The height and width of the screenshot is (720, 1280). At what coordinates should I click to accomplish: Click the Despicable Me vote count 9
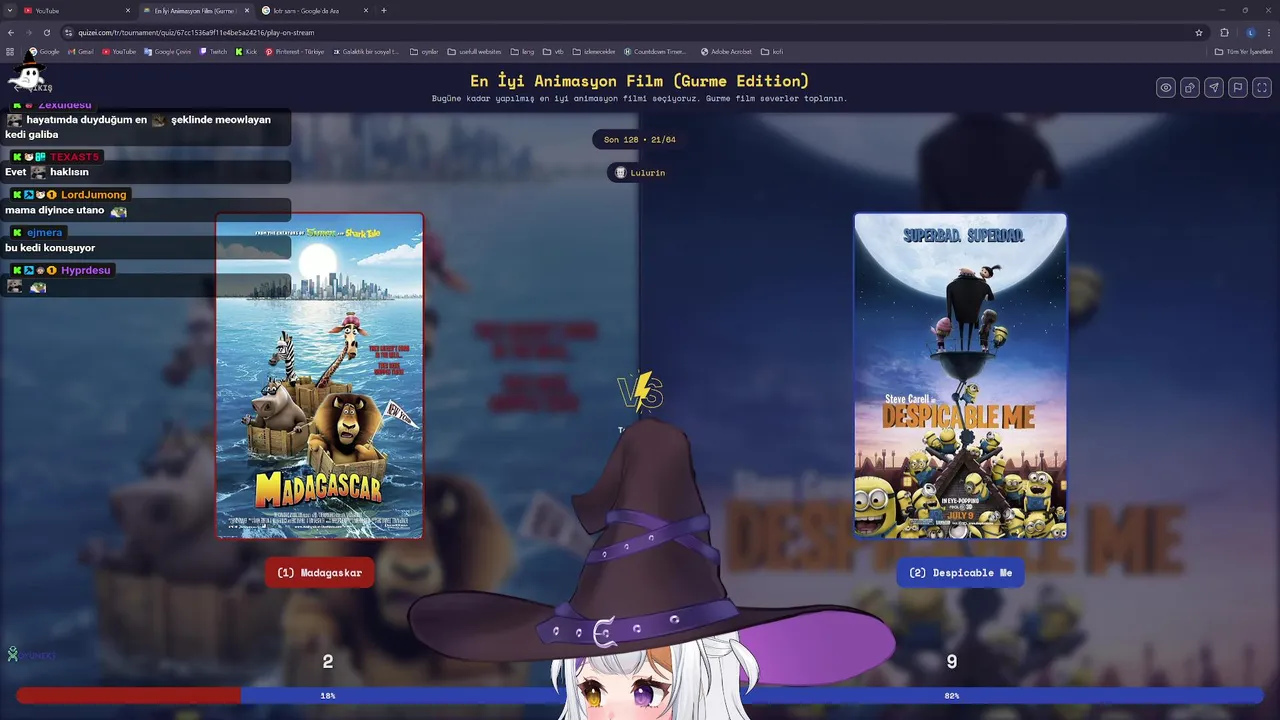(952, 661)
